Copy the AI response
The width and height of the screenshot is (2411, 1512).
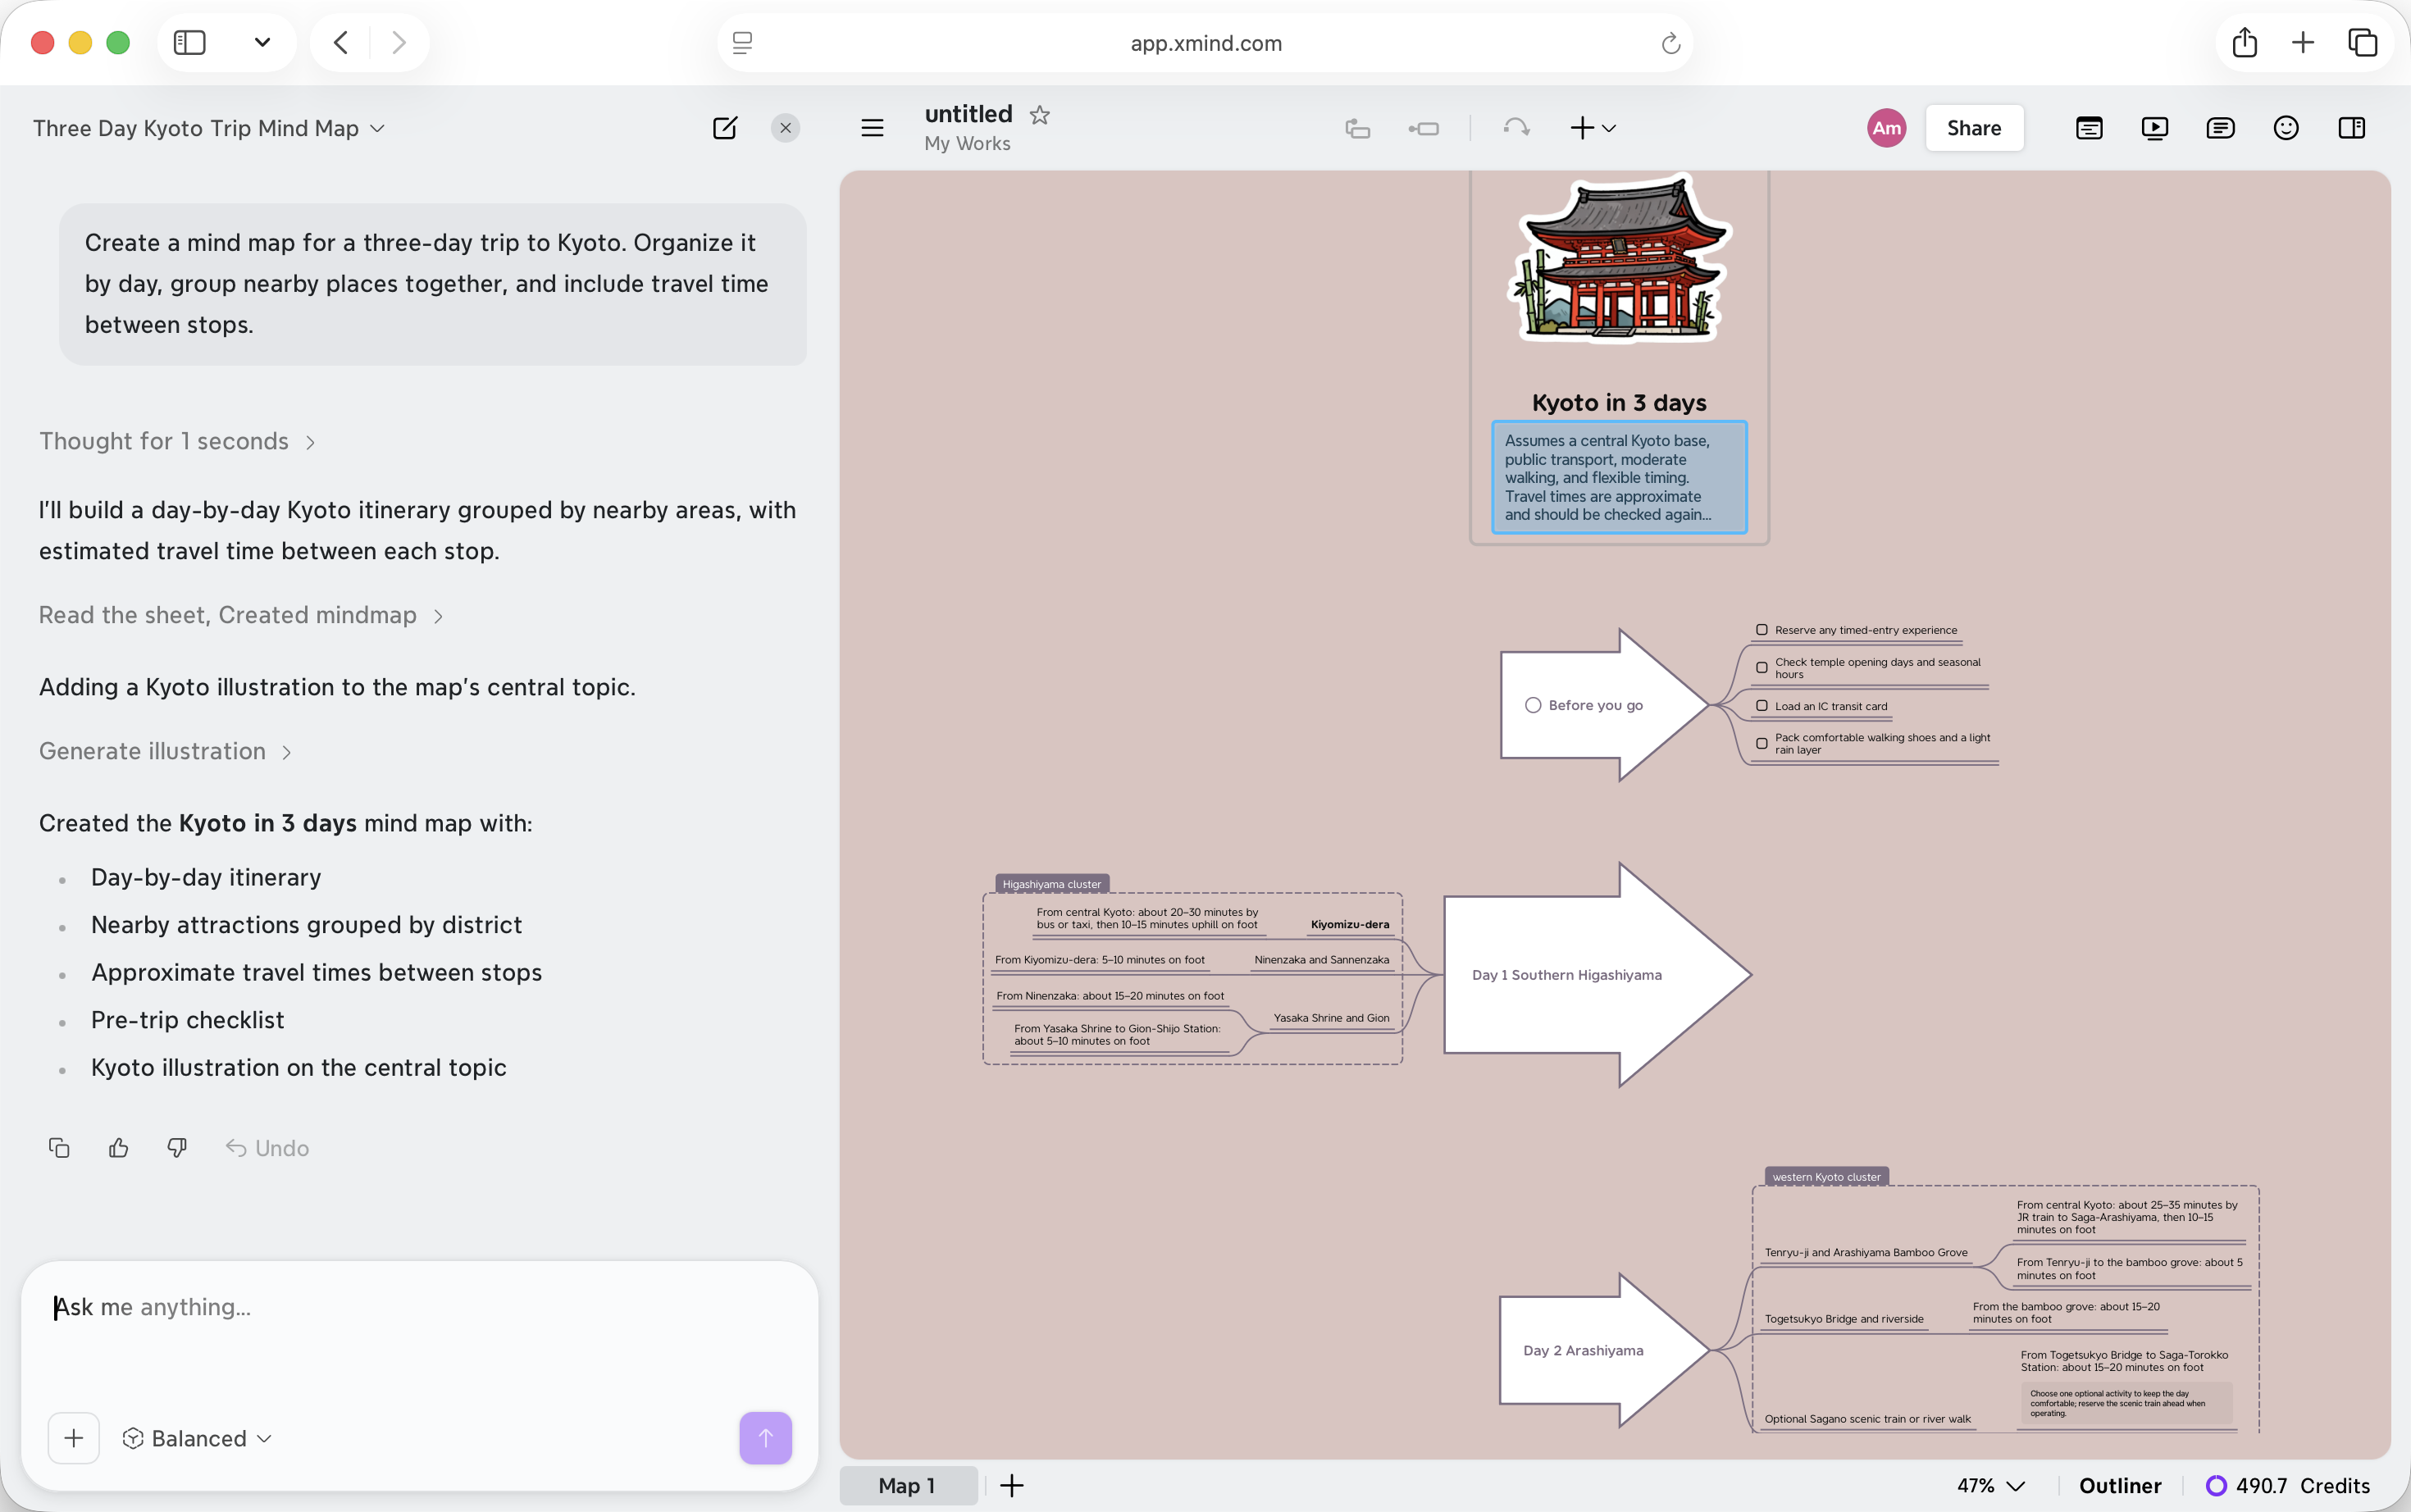point(59,1148)
